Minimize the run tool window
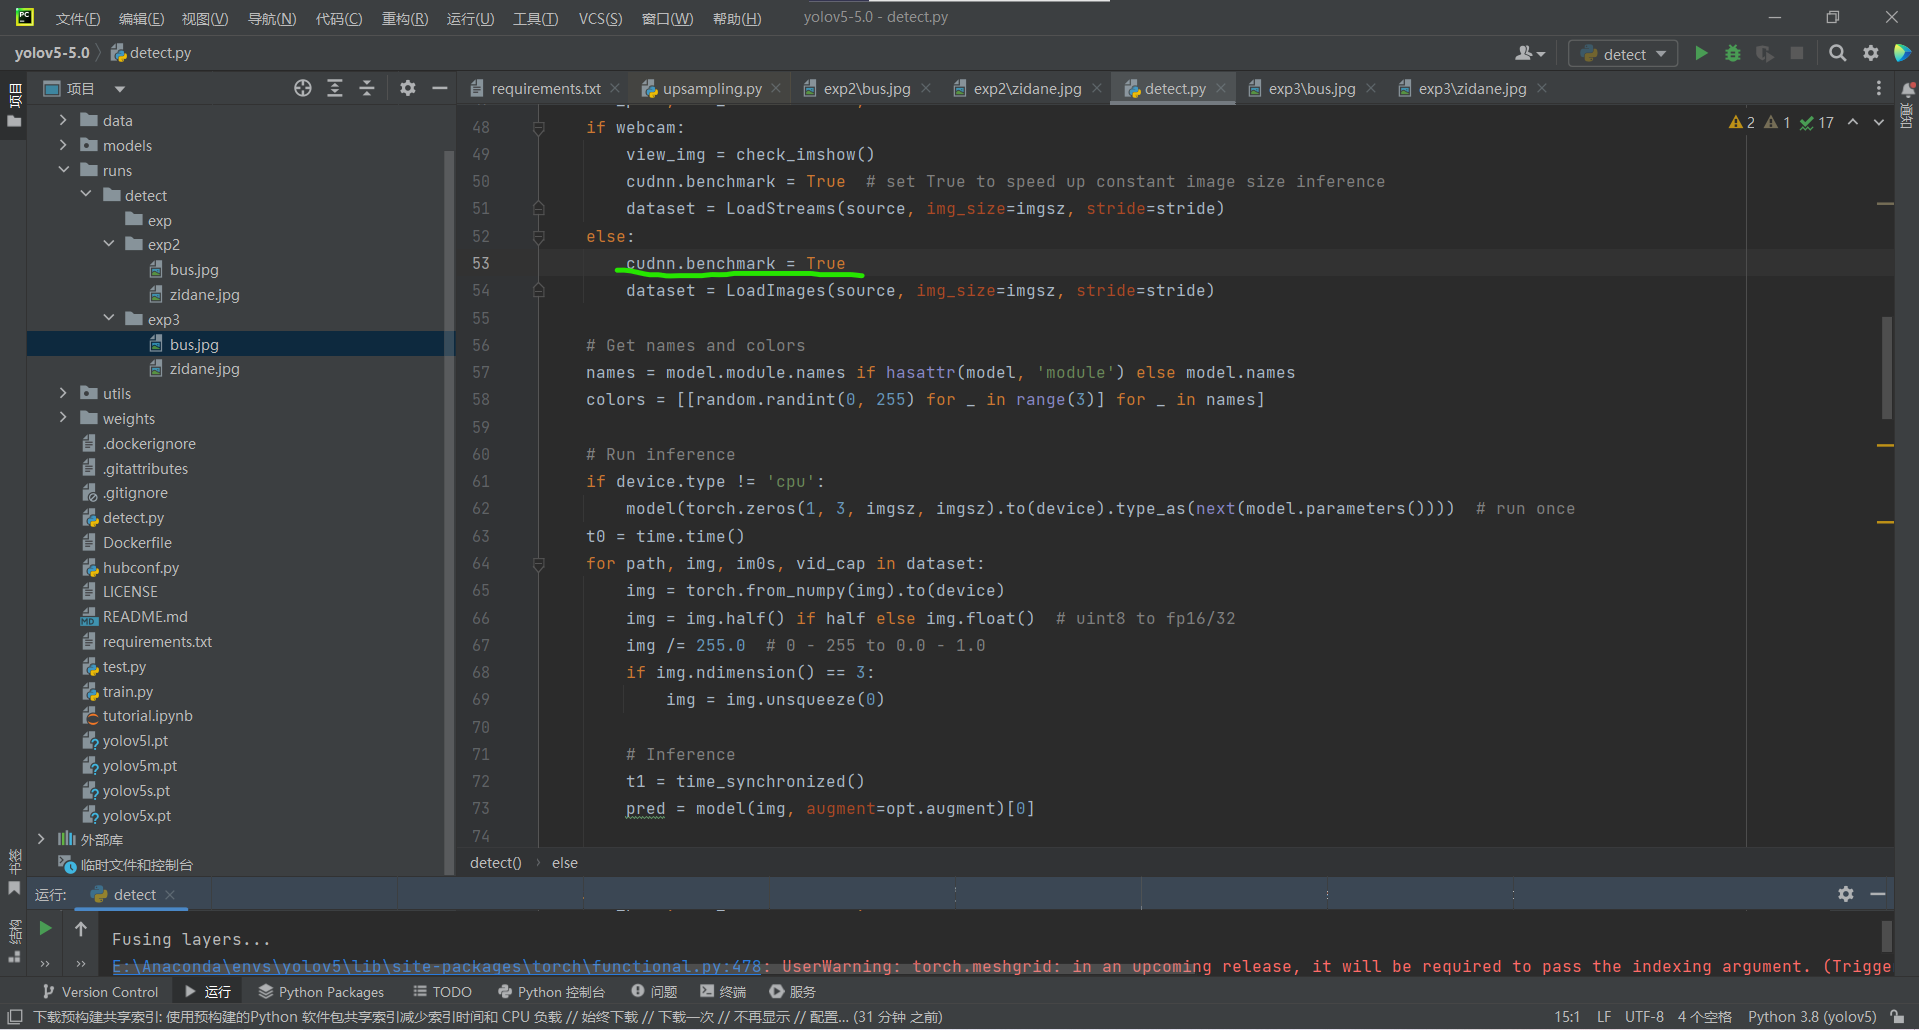 (1878, 894)
